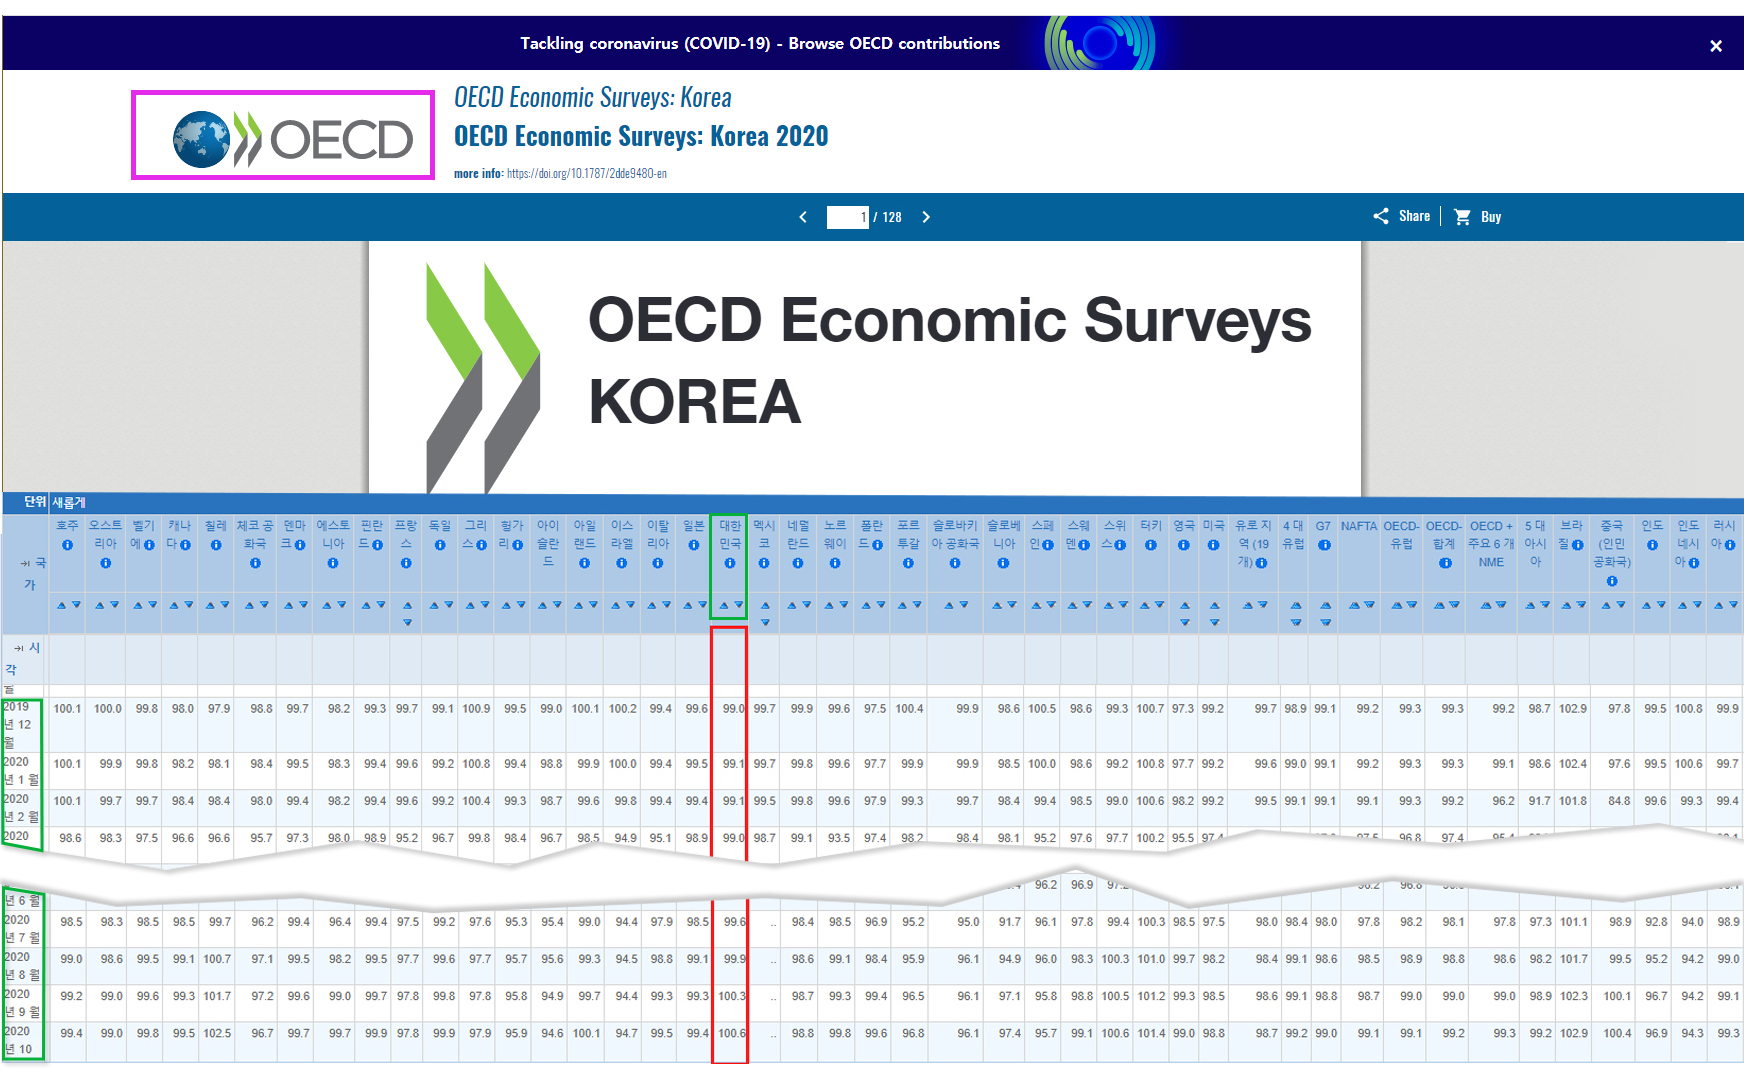Sort NAFTA column ascending with up arrow

click(1354, 605)
